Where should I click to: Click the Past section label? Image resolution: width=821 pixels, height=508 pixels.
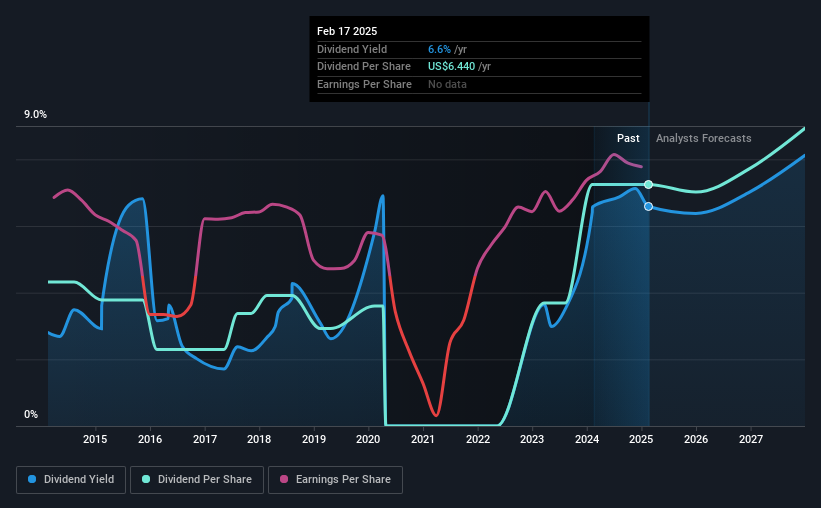[x=628, y=138]
